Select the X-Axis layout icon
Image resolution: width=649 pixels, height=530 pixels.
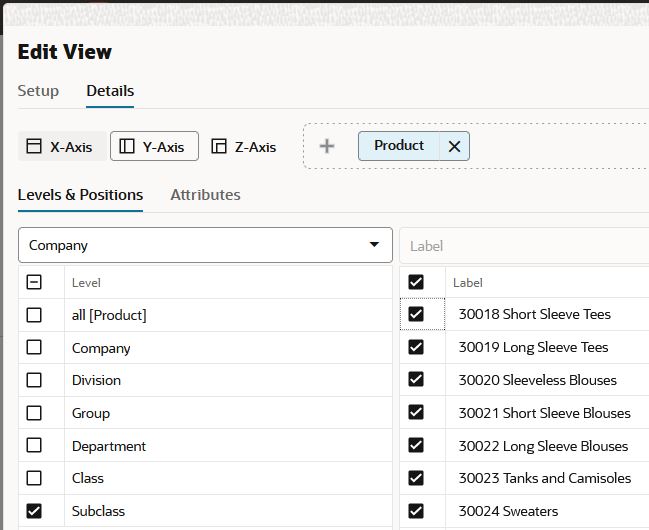pos(34,146)
